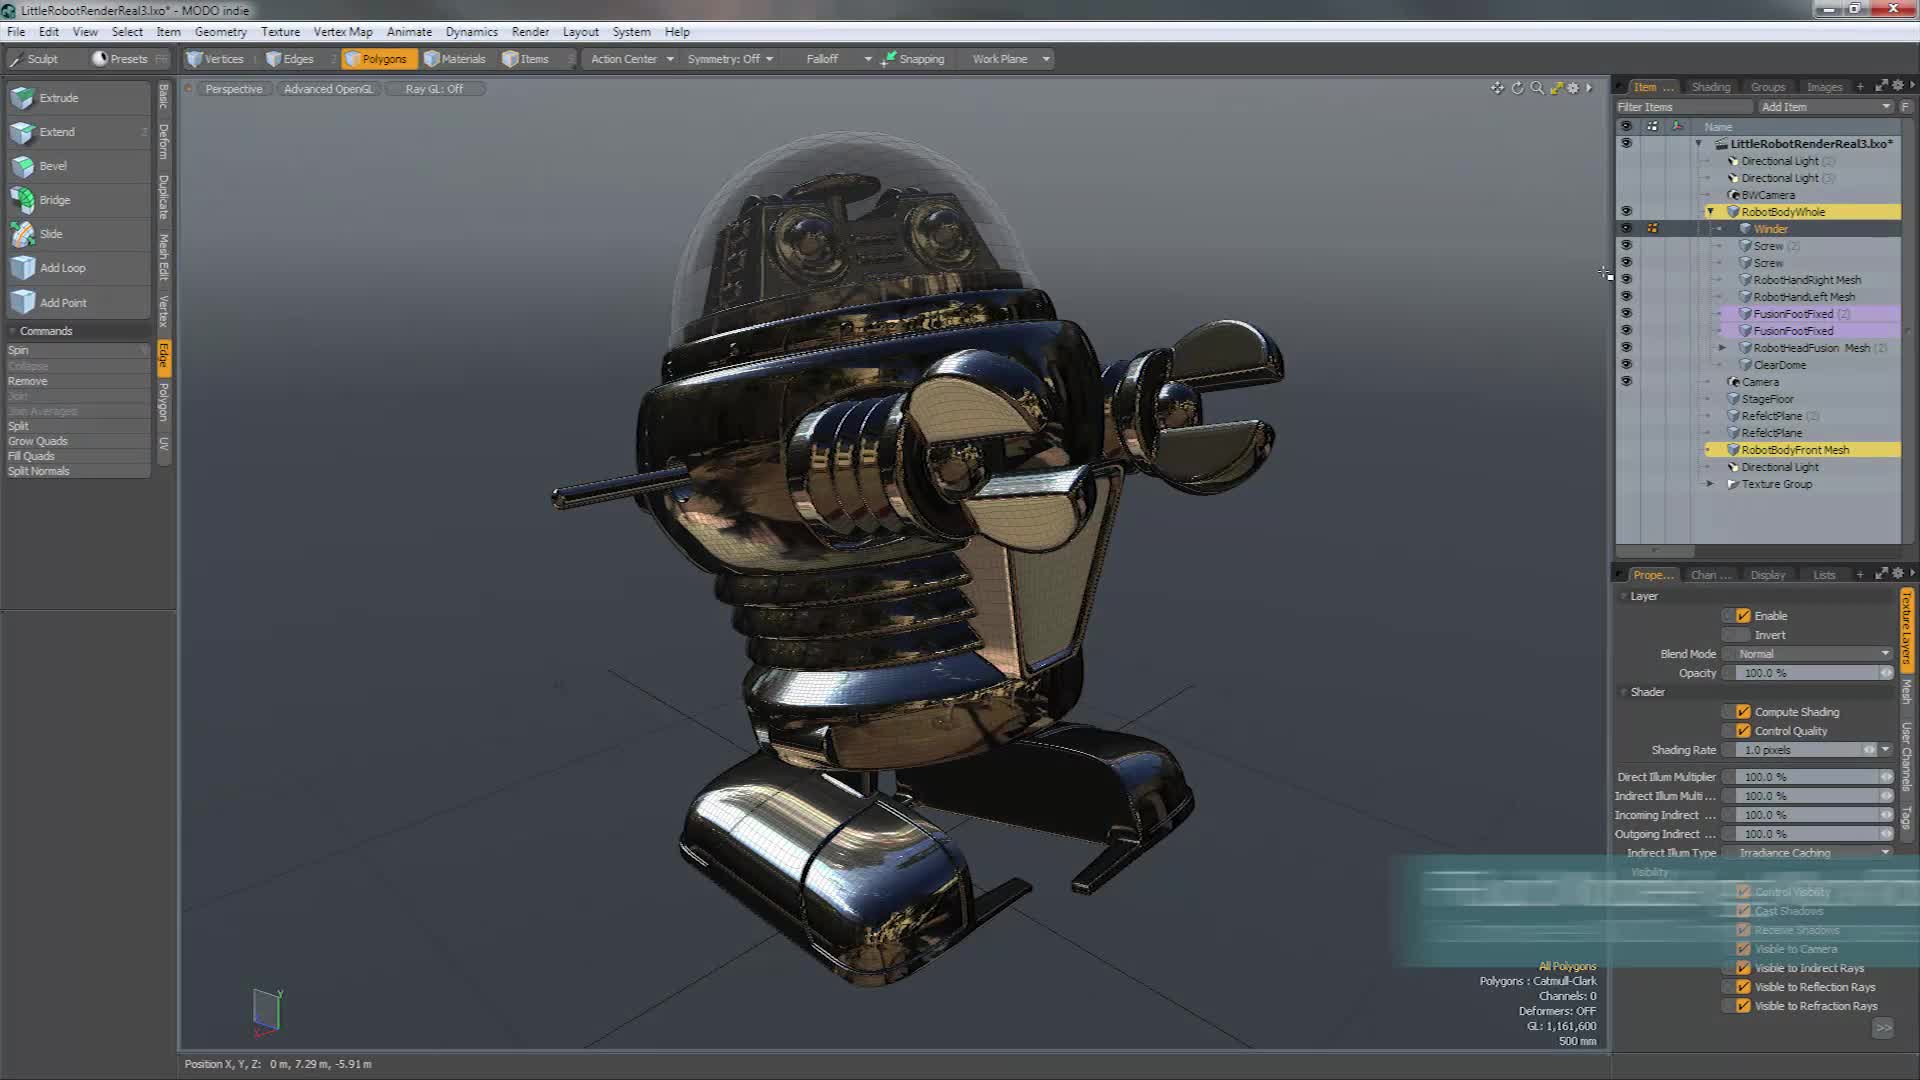Click the Grow Quads command
Image resolution: width=1920 pixels, height=1080 pixels.
point(38,441)
